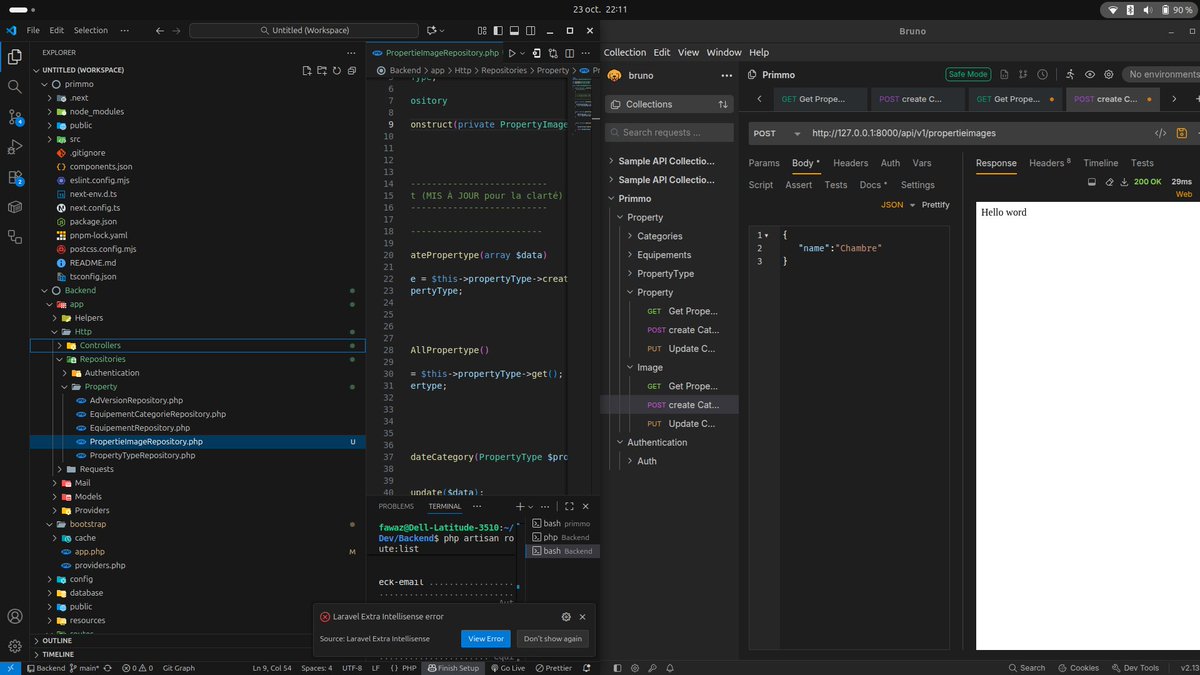Open the Source Control view in activity bar
The image size is (1200, 675).
[15, 117]
